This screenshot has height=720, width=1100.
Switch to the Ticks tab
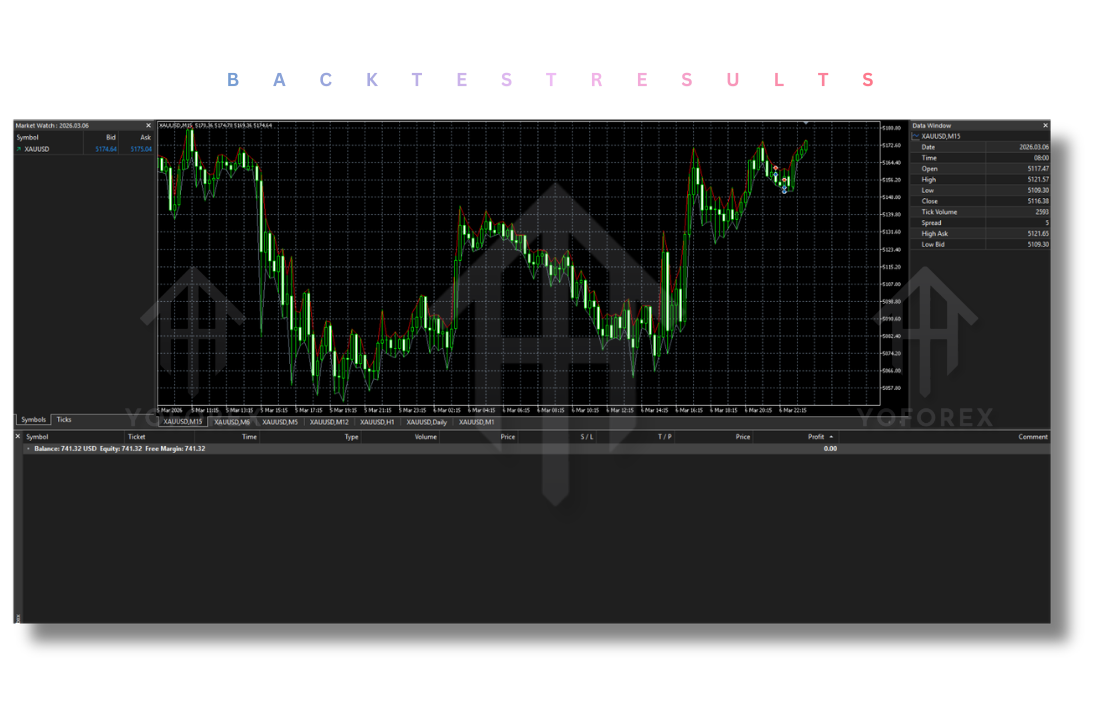[x=64, y=420]
